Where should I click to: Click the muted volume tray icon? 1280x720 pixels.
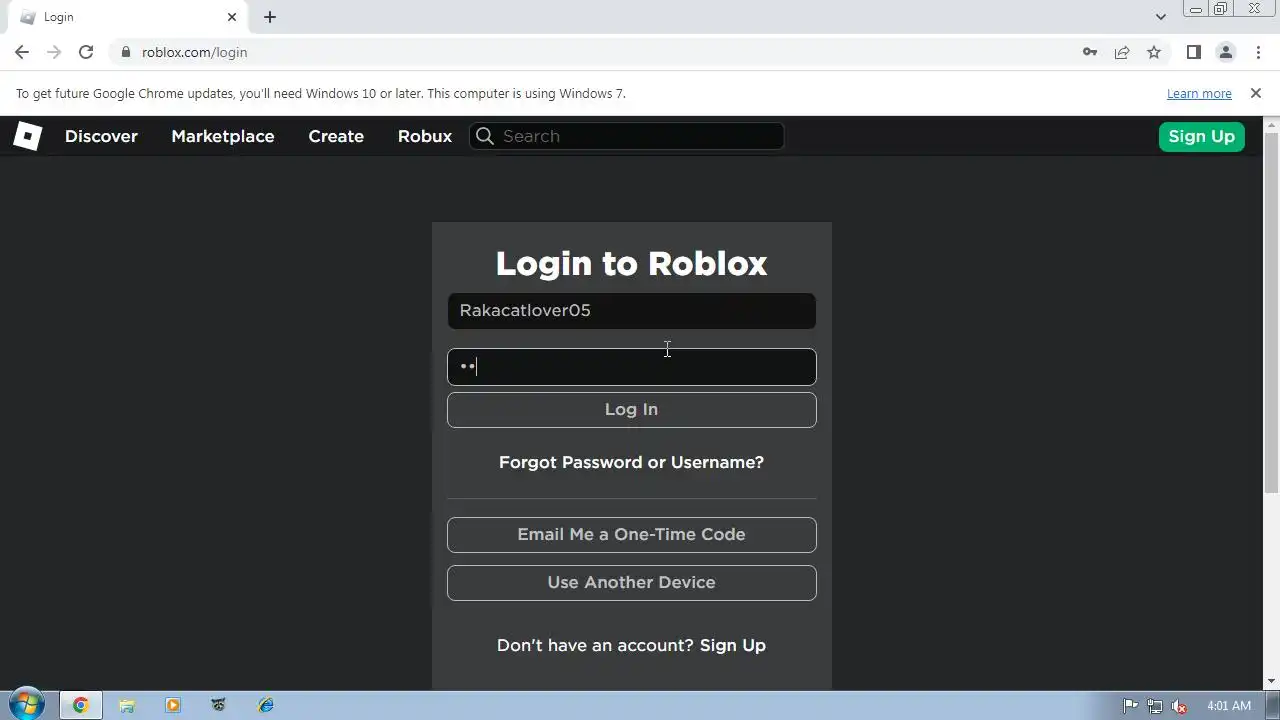pos(1179,706)
